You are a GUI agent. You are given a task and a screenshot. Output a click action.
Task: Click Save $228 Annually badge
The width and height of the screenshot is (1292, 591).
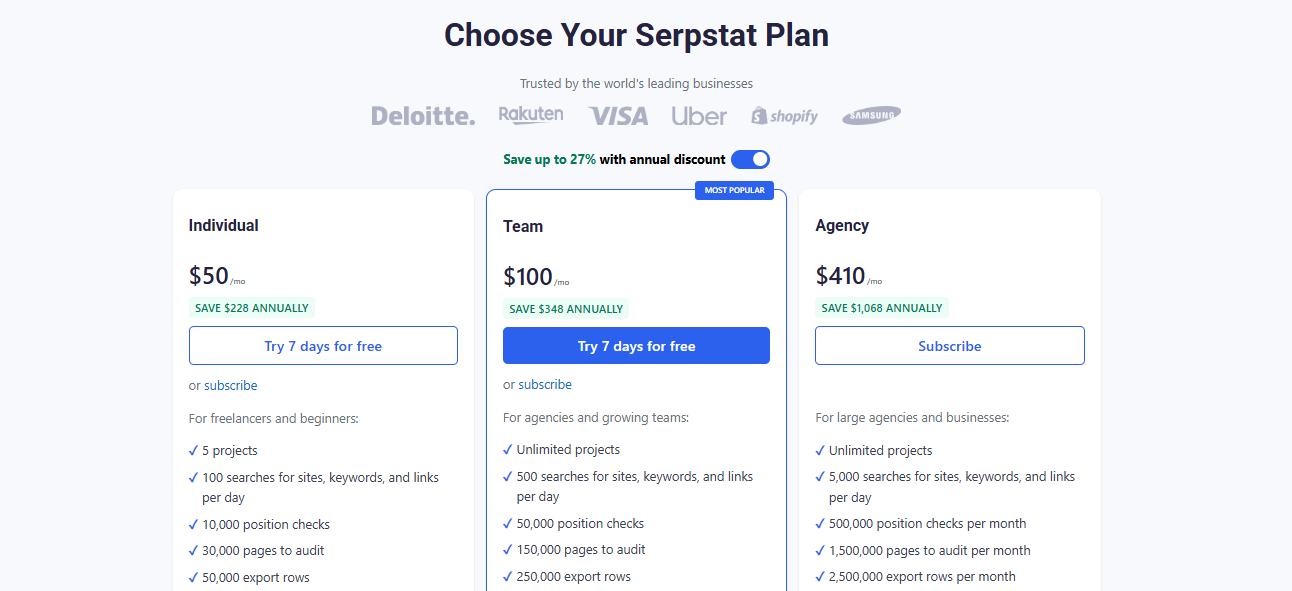click(x=252, y=308)
